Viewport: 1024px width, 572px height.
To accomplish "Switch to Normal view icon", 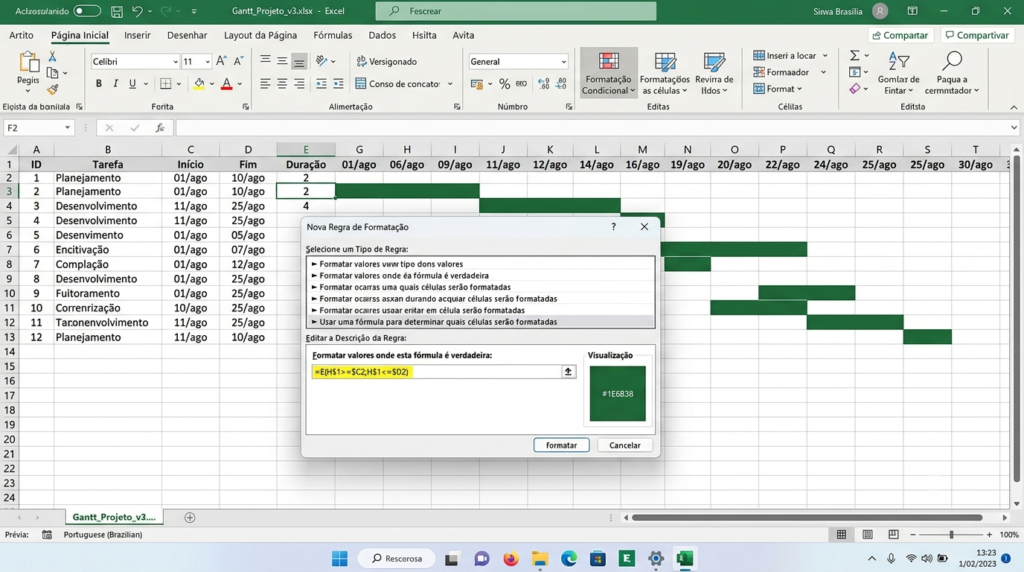I will pyautogui.click(x=841, y=534).
